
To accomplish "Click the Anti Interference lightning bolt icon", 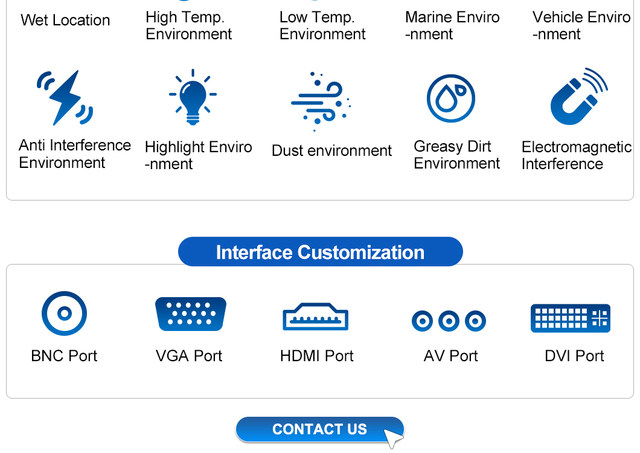I will 65,98.
